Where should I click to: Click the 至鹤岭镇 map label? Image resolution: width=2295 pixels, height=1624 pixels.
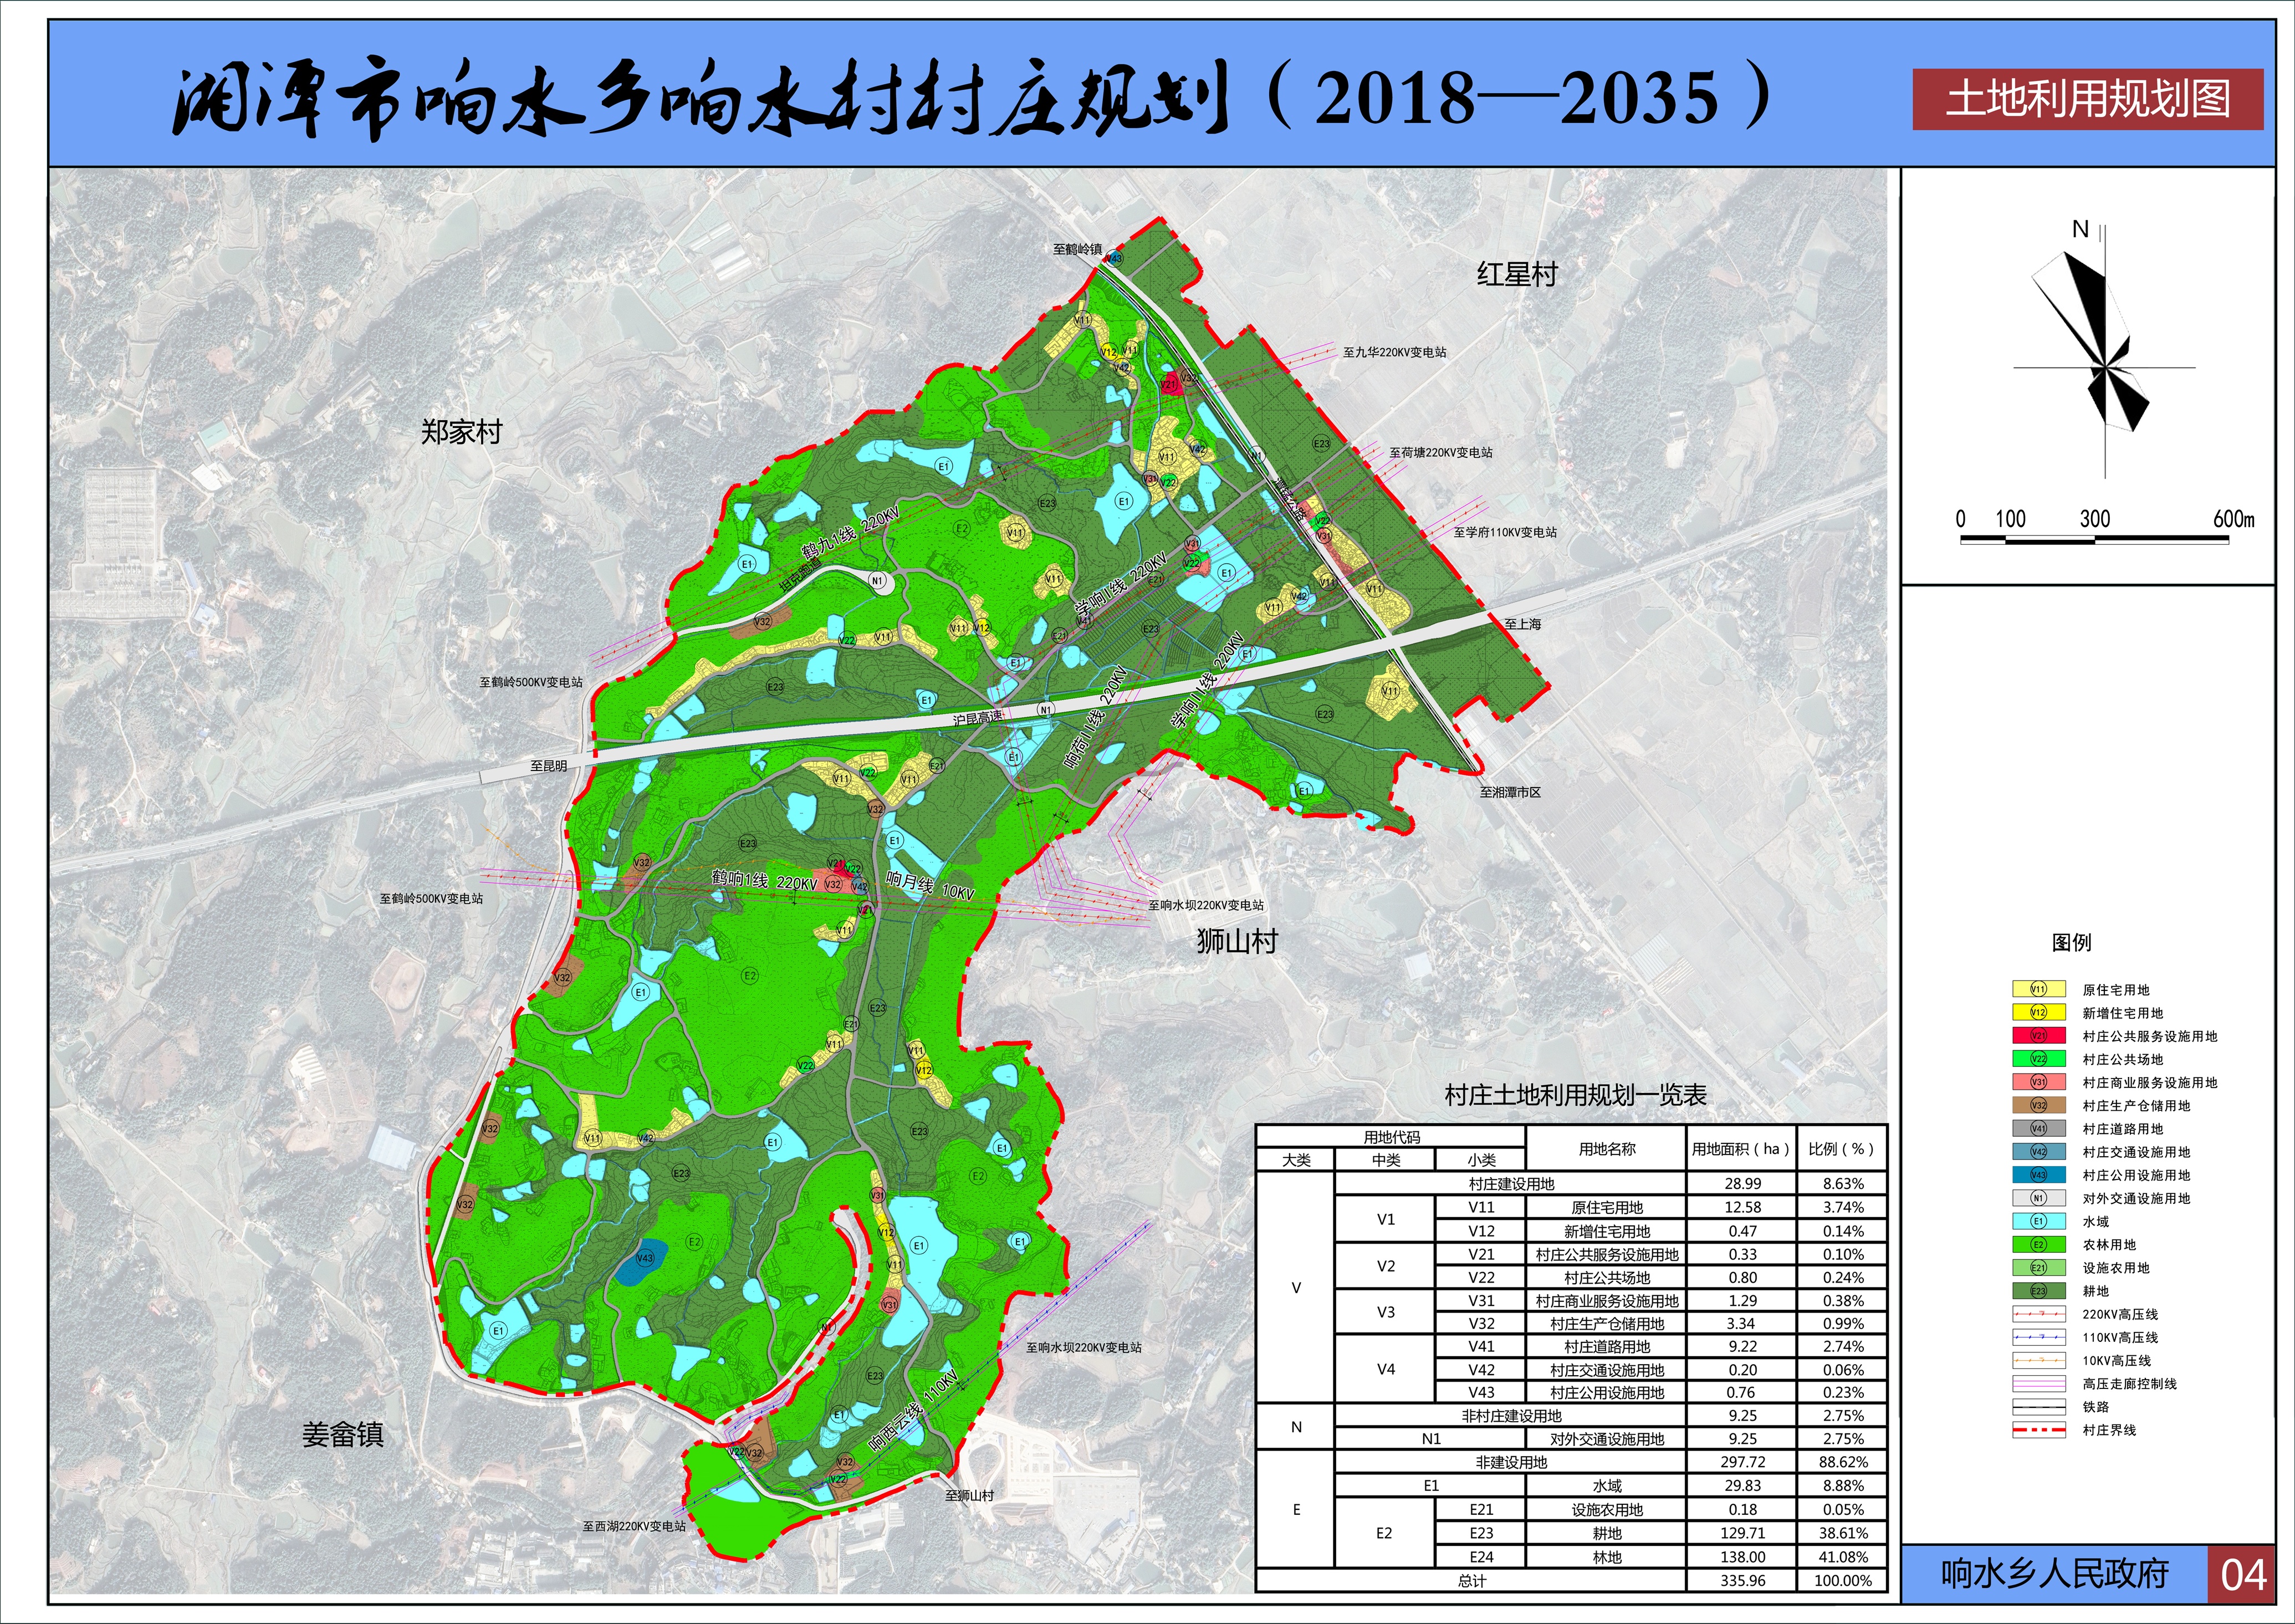(1077, 249)
